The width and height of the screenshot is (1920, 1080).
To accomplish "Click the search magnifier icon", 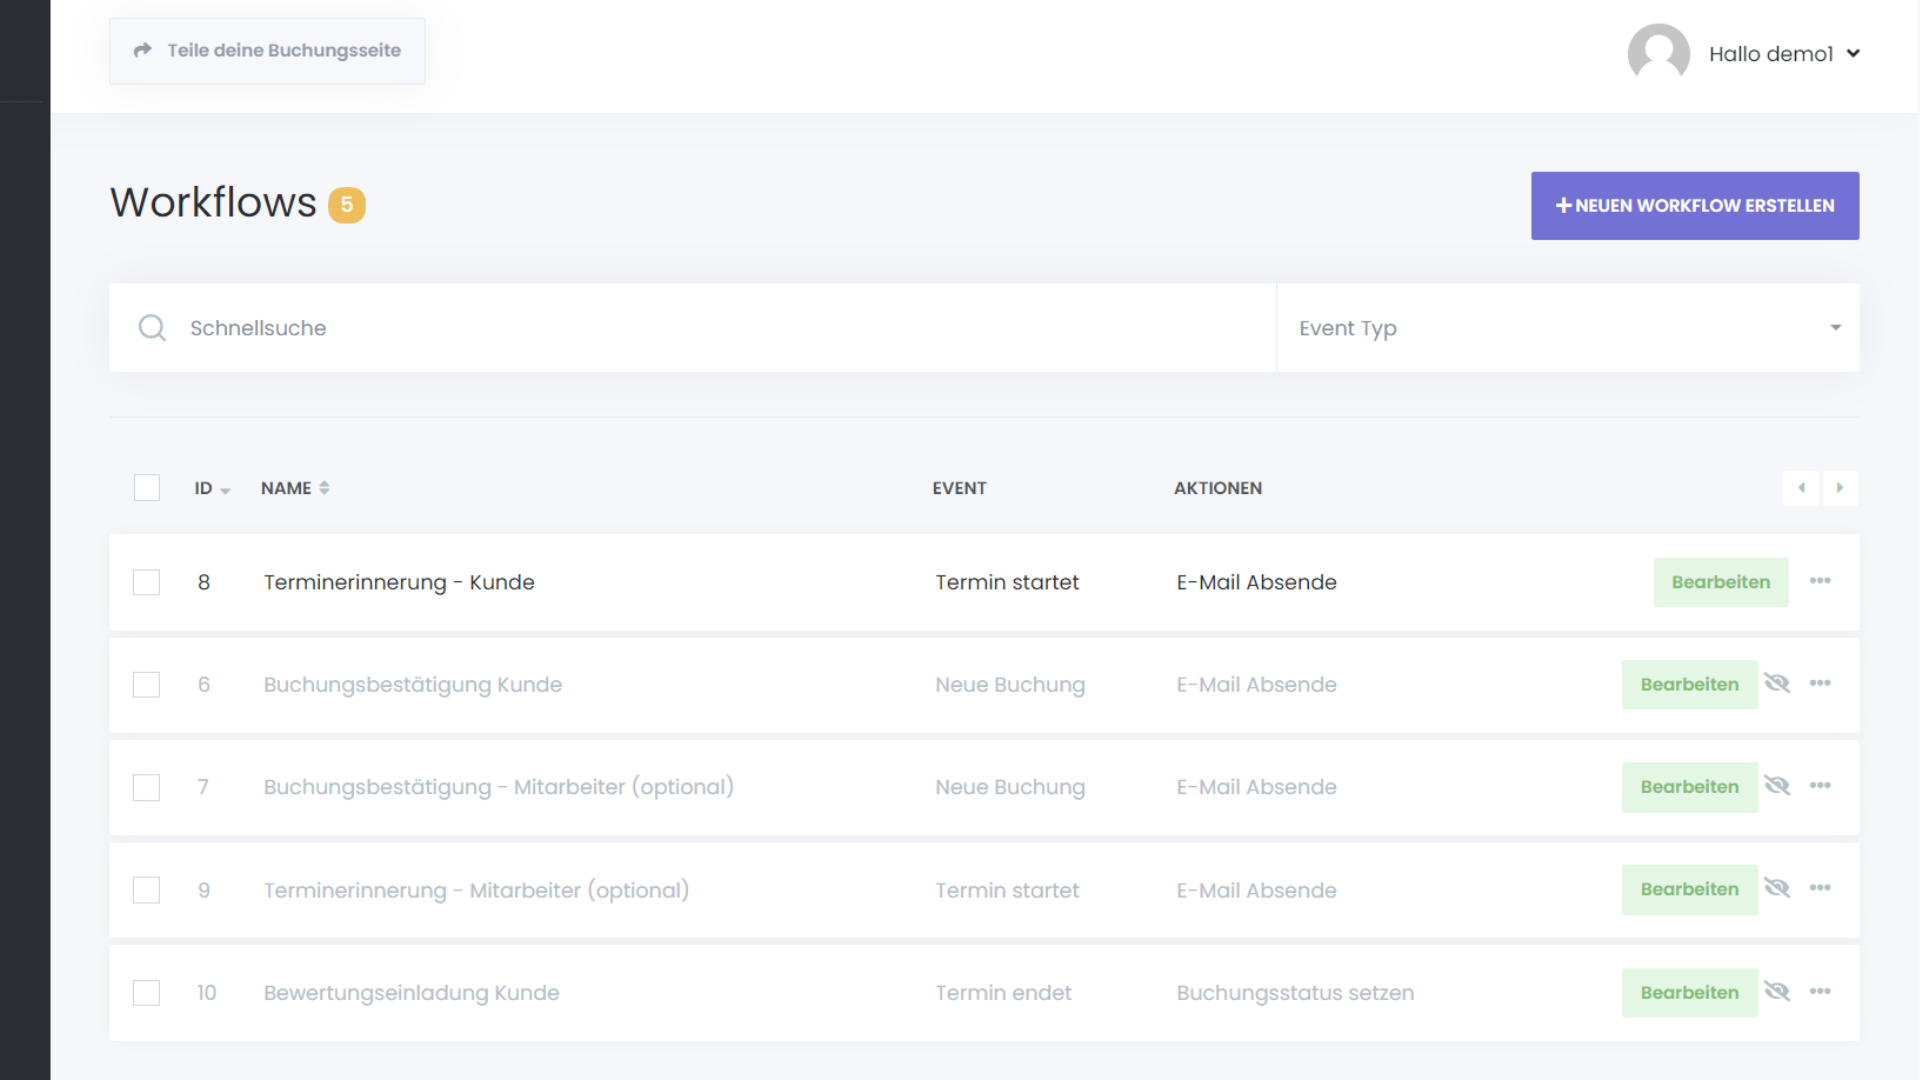I will 152,328.
